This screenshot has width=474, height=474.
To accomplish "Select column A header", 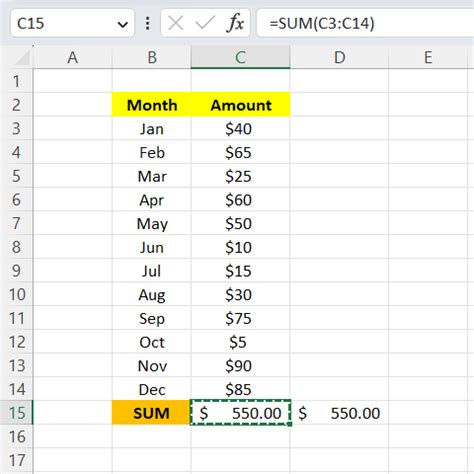I will pos(73,57).
